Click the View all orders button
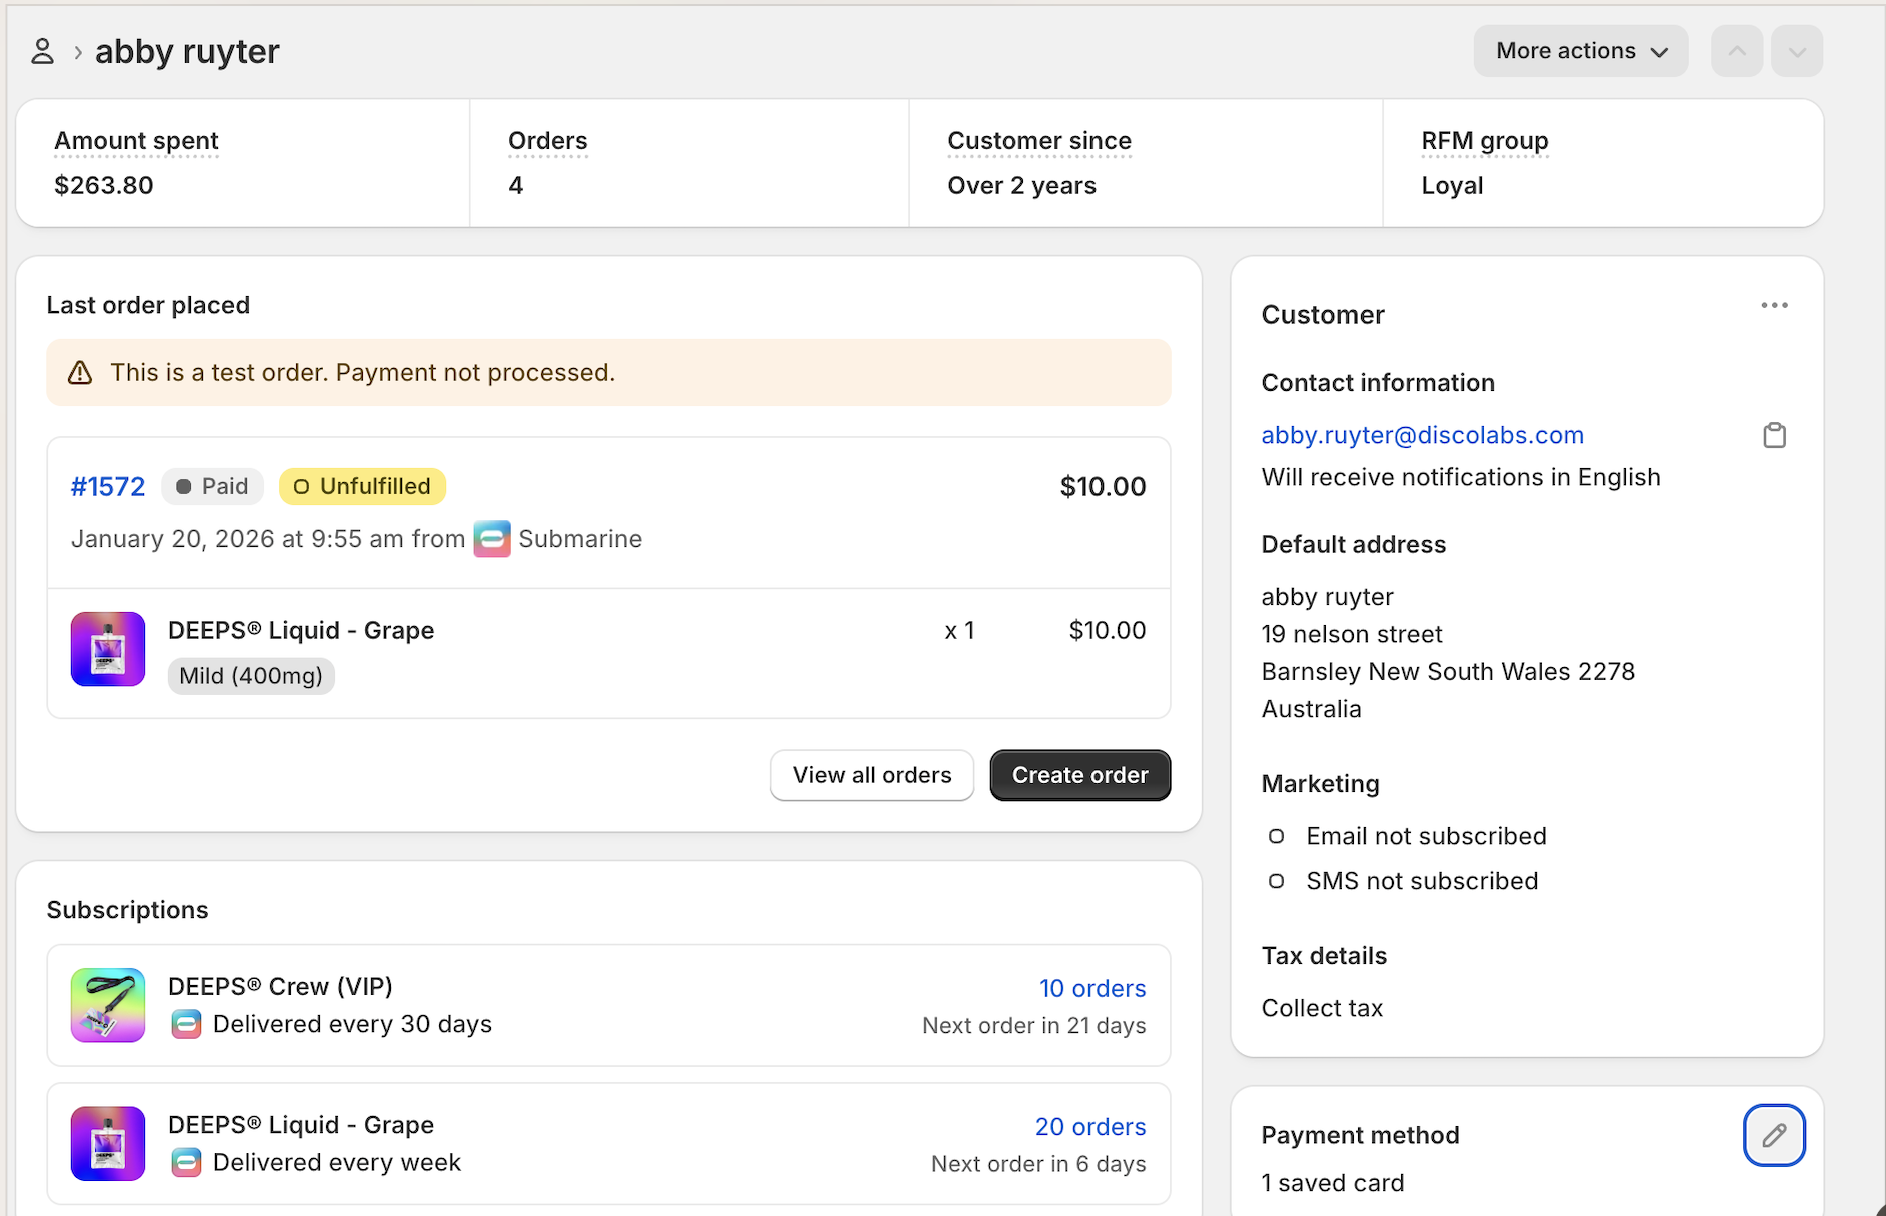 (x=871, y=775)
